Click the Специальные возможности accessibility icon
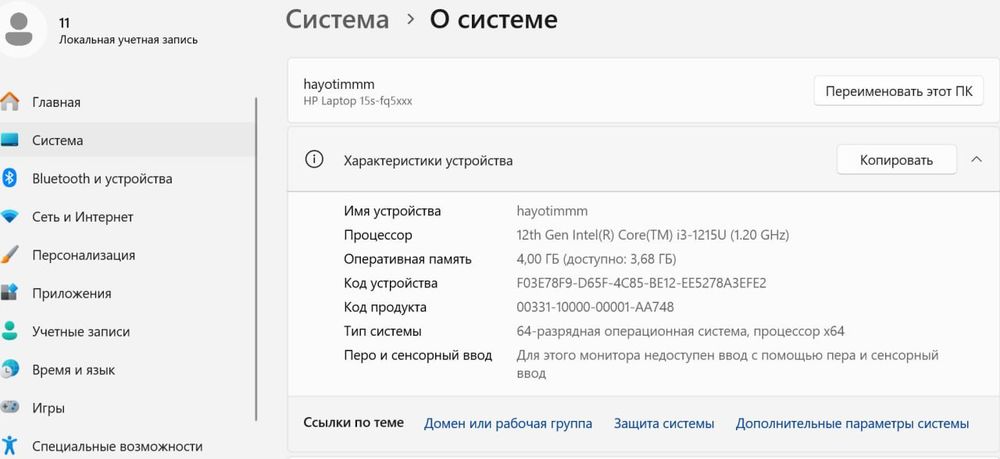Image resolution: width=1000 pixels, height=459 pixels. (x=9, y=446)
